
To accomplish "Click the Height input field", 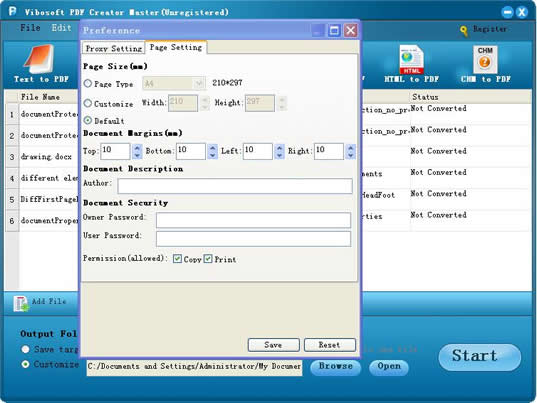I will (260, 103).
